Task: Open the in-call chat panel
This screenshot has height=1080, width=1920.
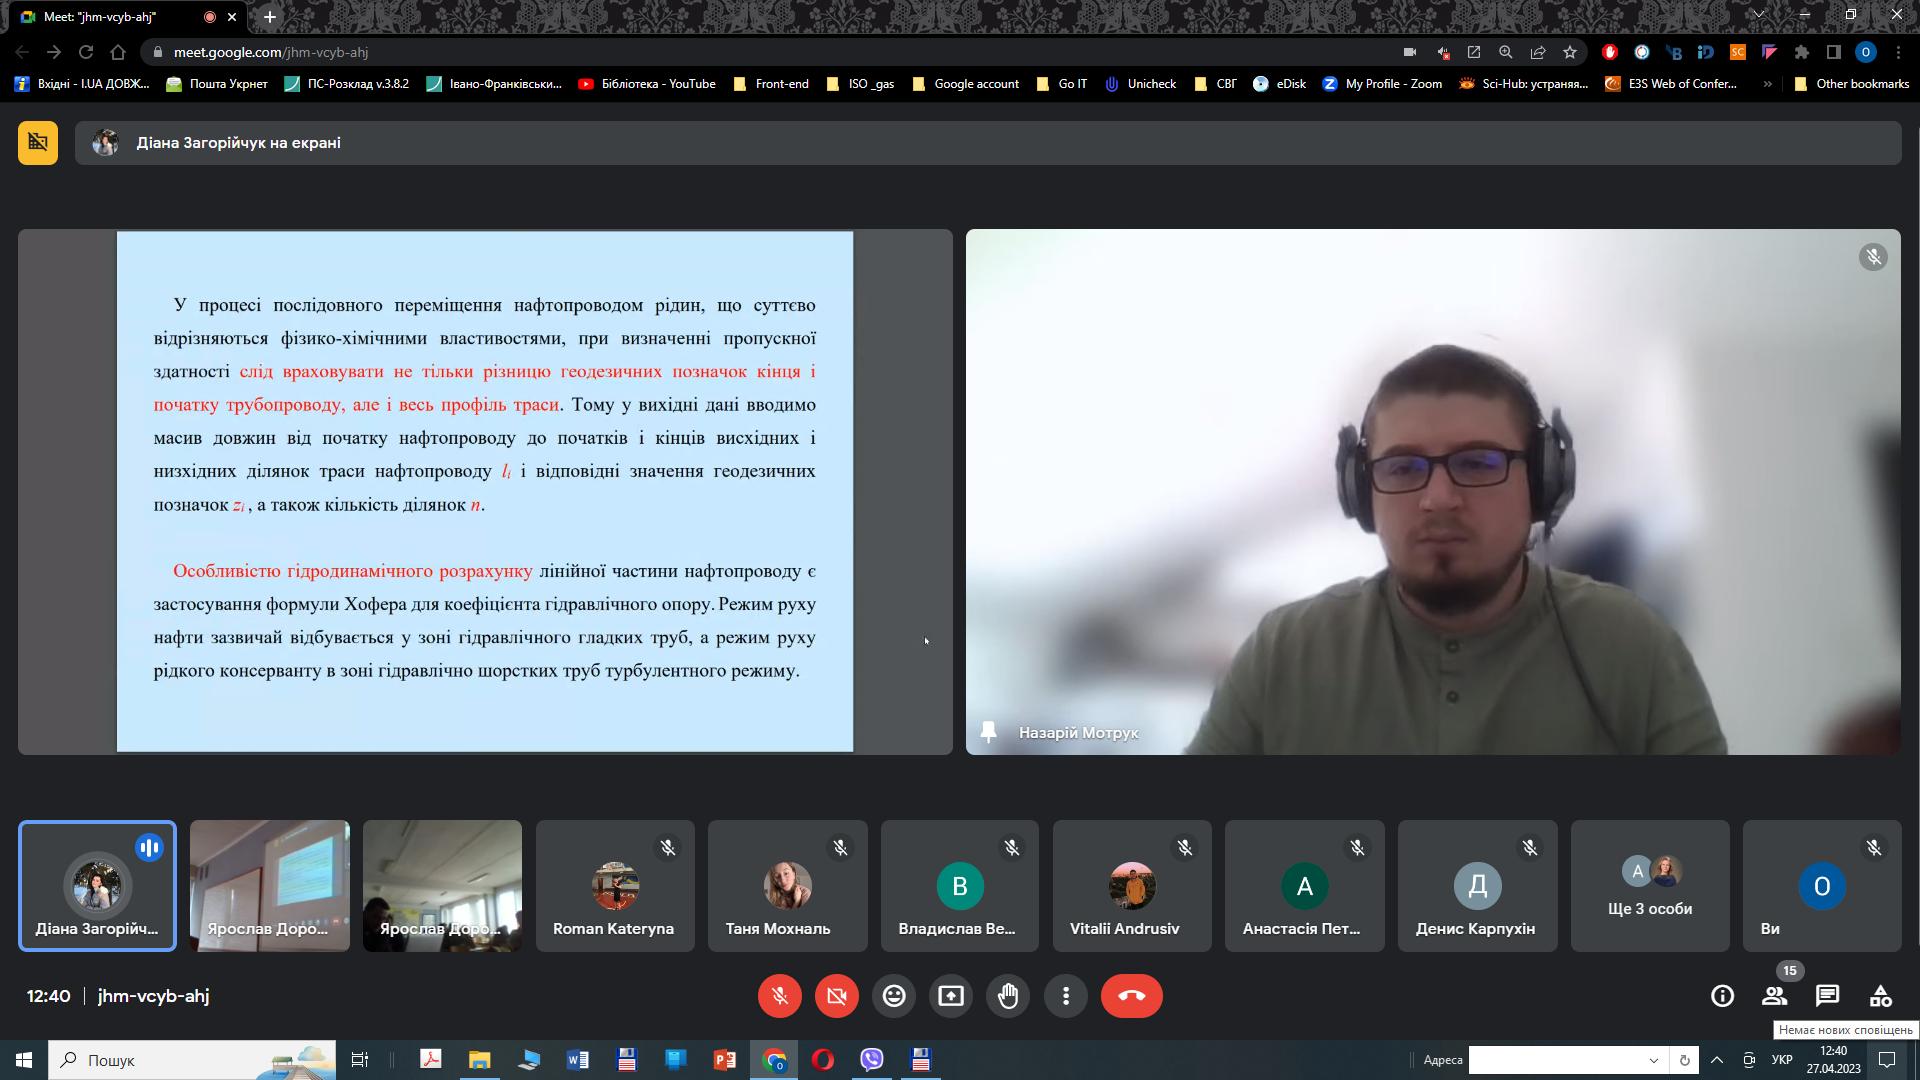Action: 1827,996
